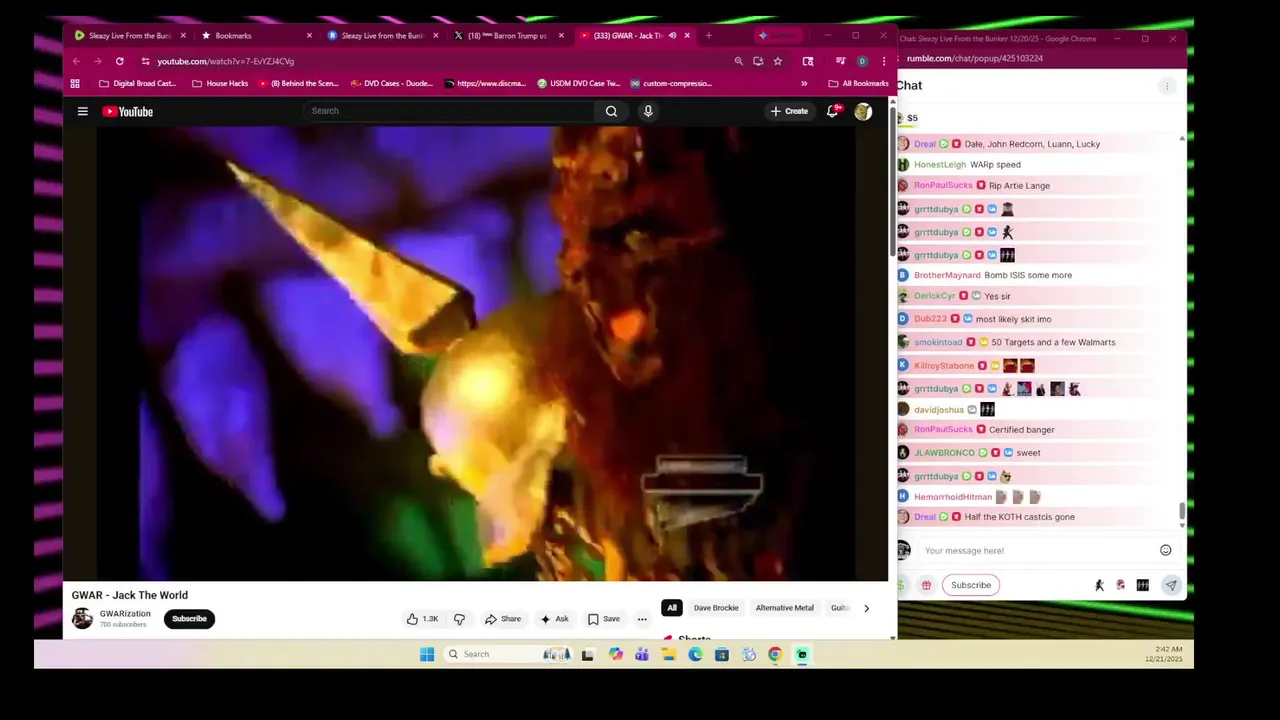Click Subscribe in the Rumble chat window
Screen dimensions: 1280x720
pyautogui.click(x=971, y=585)
